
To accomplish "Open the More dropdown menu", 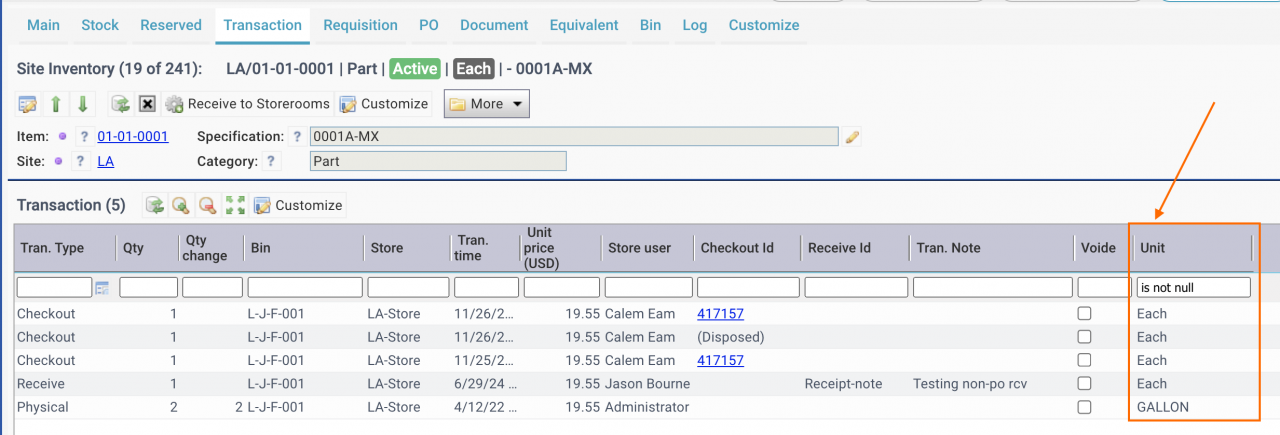I will point(487,104).
